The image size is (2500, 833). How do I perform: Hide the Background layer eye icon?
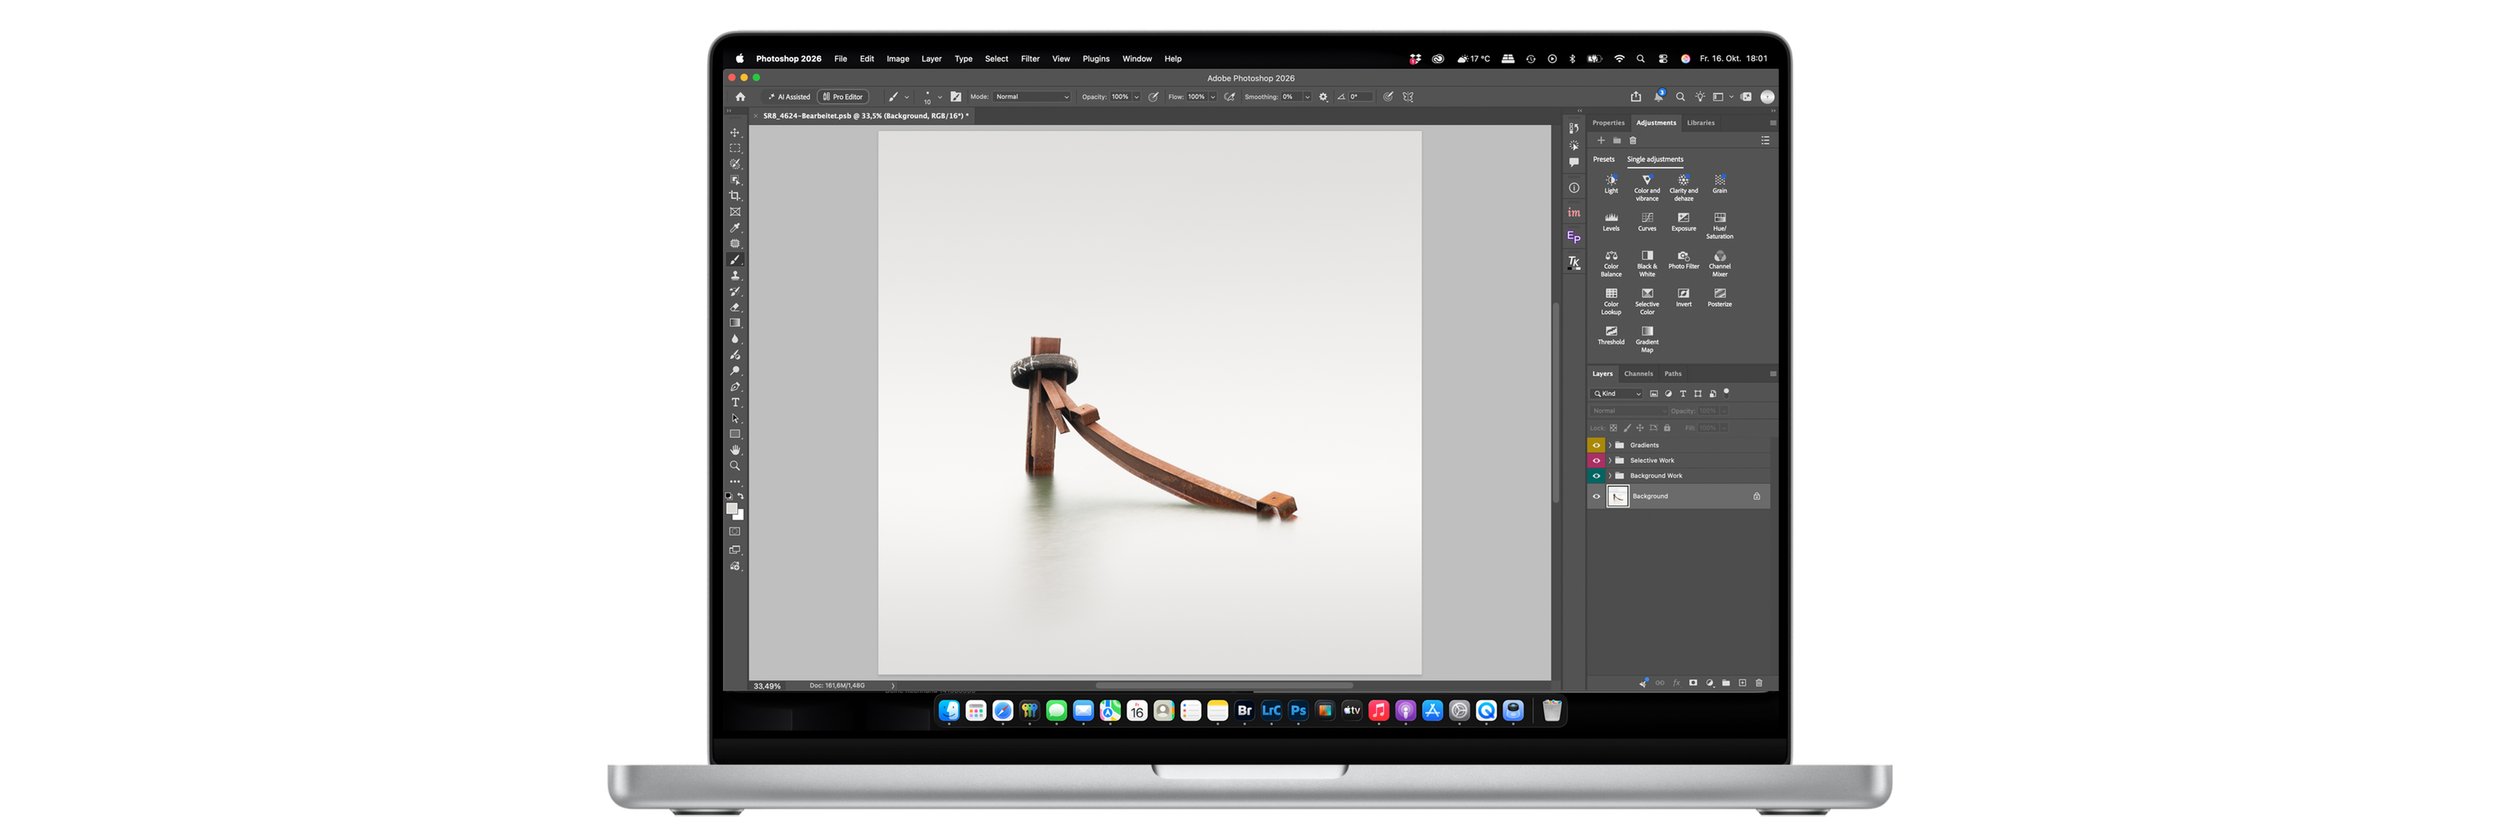(x=1596, y=496)
